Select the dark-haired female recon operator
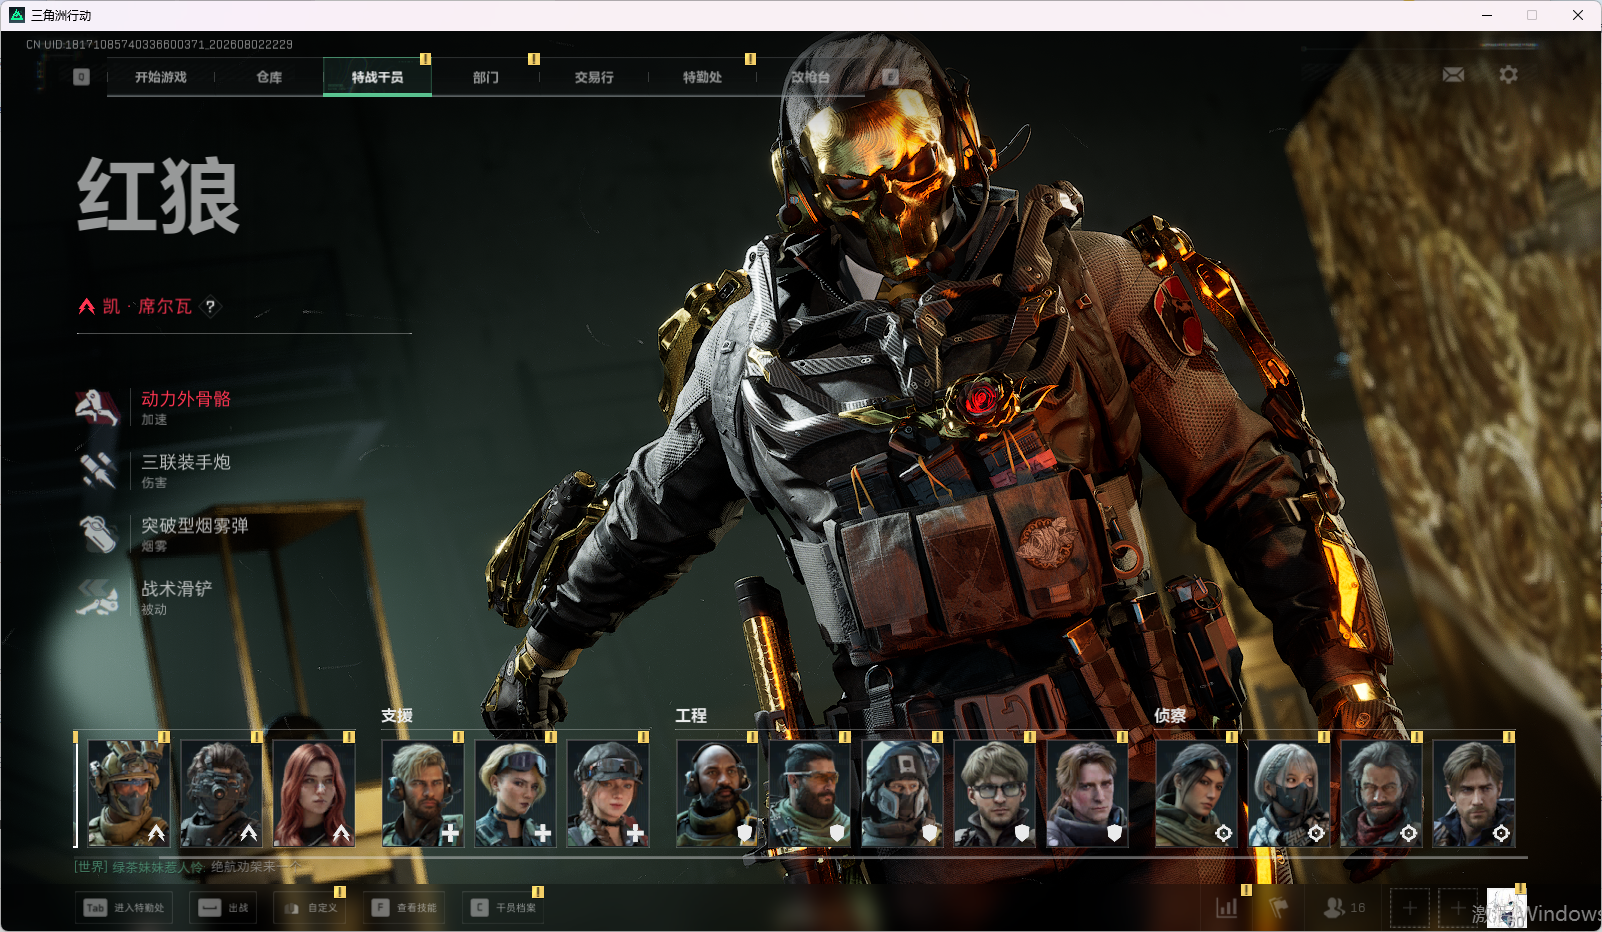 click(x=1196, y=794)
